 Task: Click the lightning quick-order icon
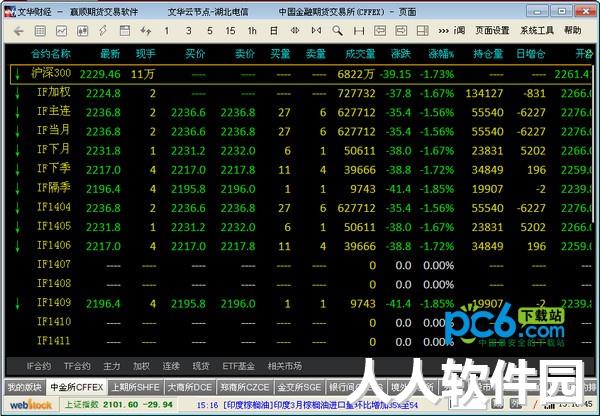point(103,31)
